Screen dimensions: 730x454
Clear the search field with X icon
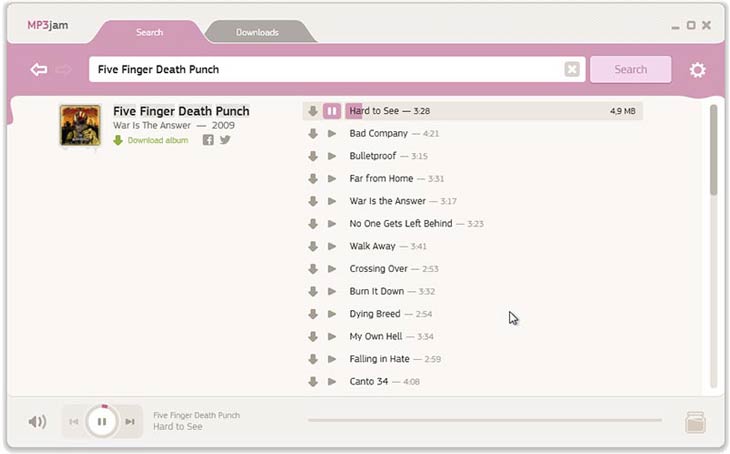(572, 70)
